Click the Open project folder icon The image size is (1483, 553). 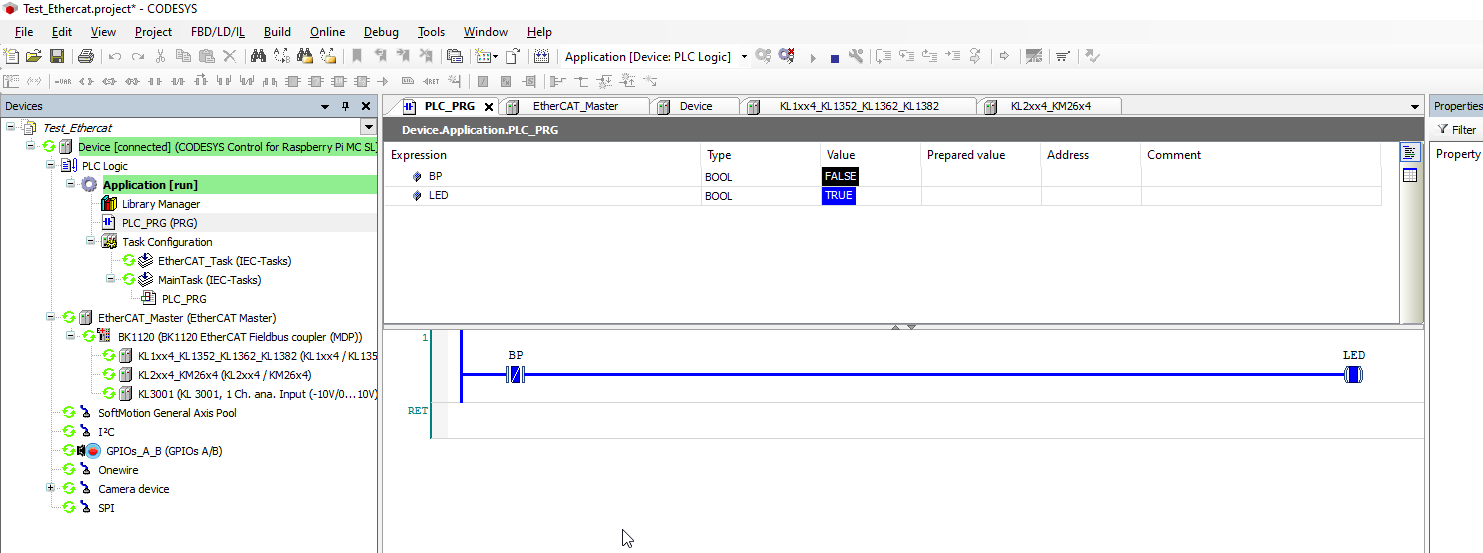[34, 57]
